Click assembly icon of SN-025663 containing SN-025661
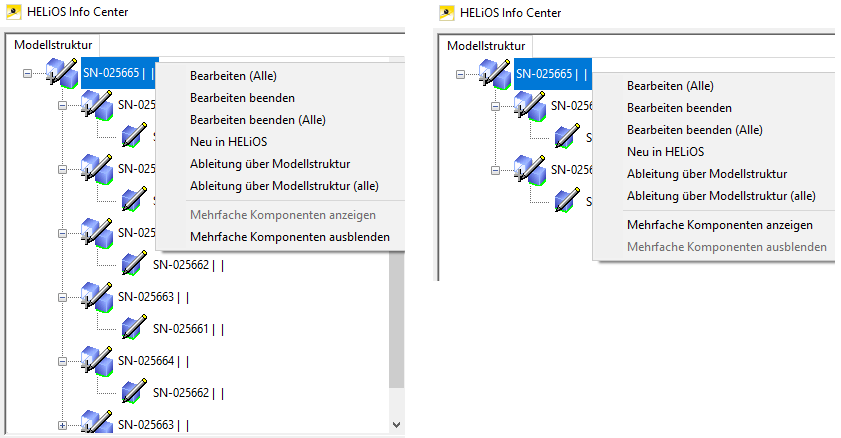Viewport: 841px width, 438px height. (x=97, y=297)
